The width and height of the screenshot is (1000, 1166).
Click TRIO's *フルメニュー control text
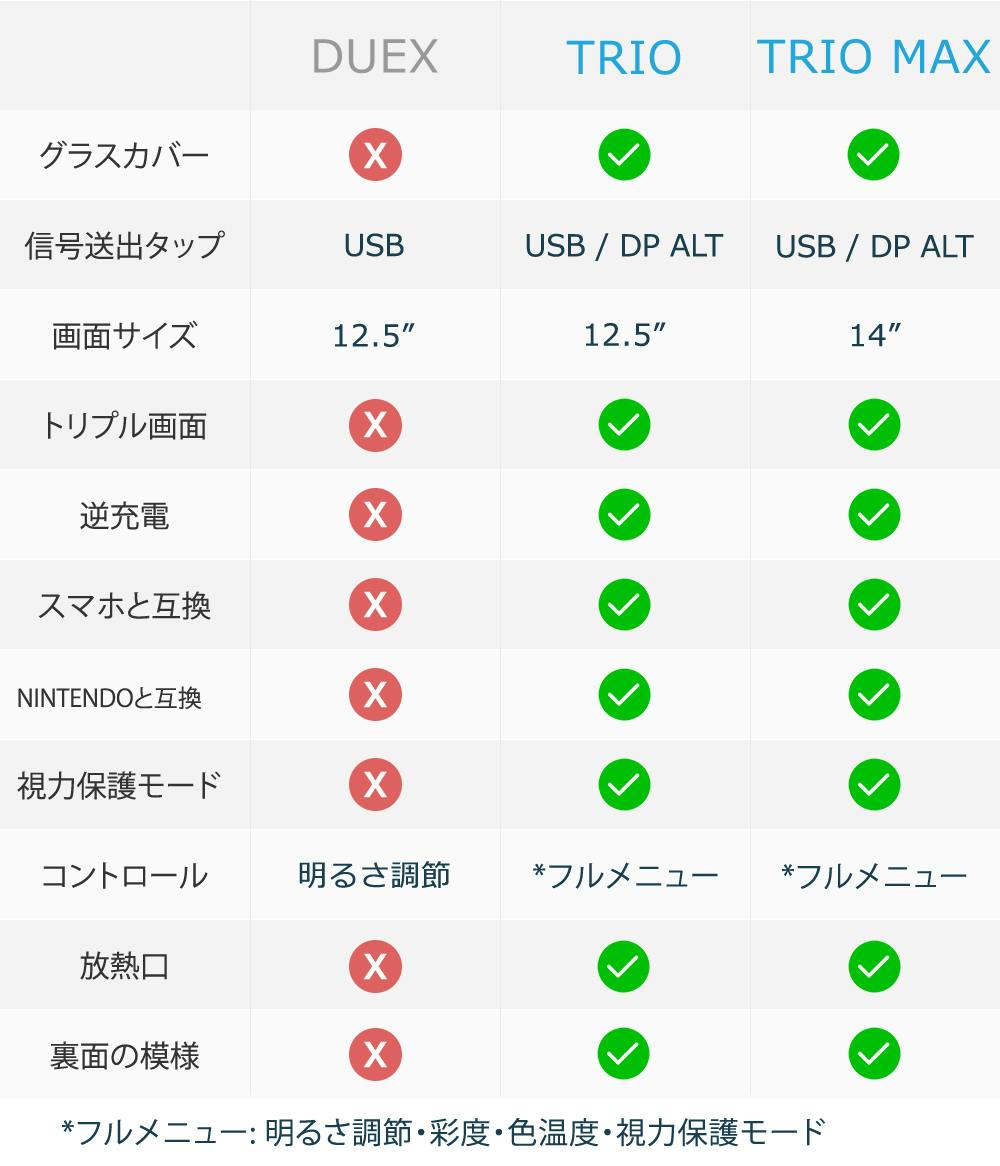pos(625,876)
